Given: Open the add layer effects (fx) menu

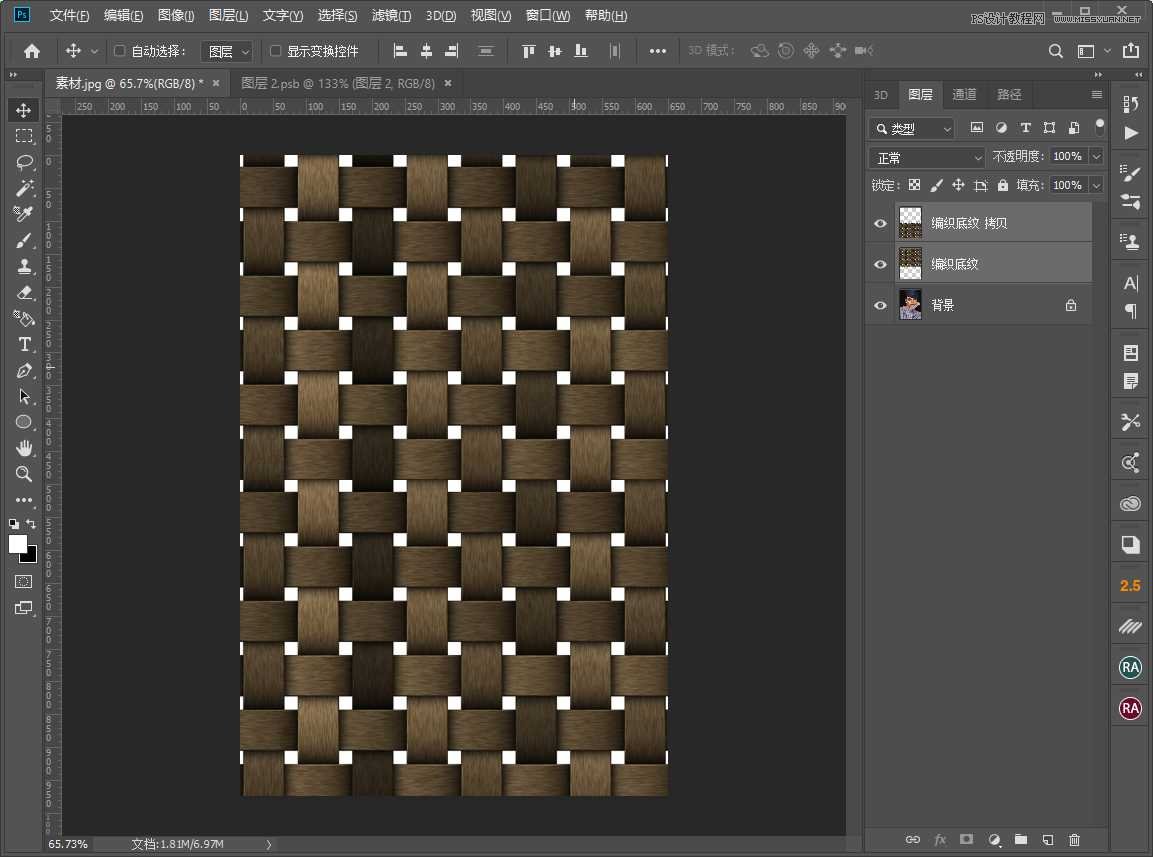Looking at the screenshot, I should [x=939, y=840].
